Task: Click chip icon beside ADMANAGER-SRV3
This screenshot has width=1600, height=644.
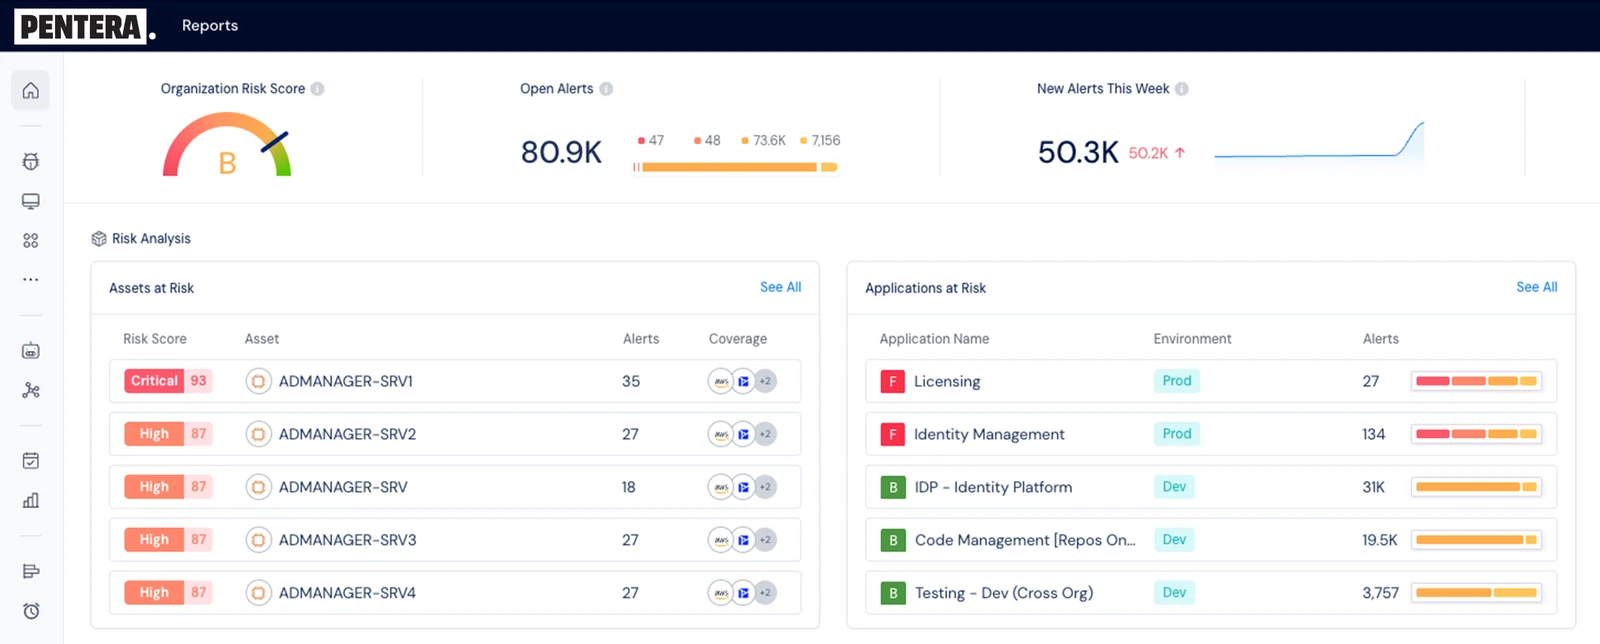Action: click(x=258, y=540)
